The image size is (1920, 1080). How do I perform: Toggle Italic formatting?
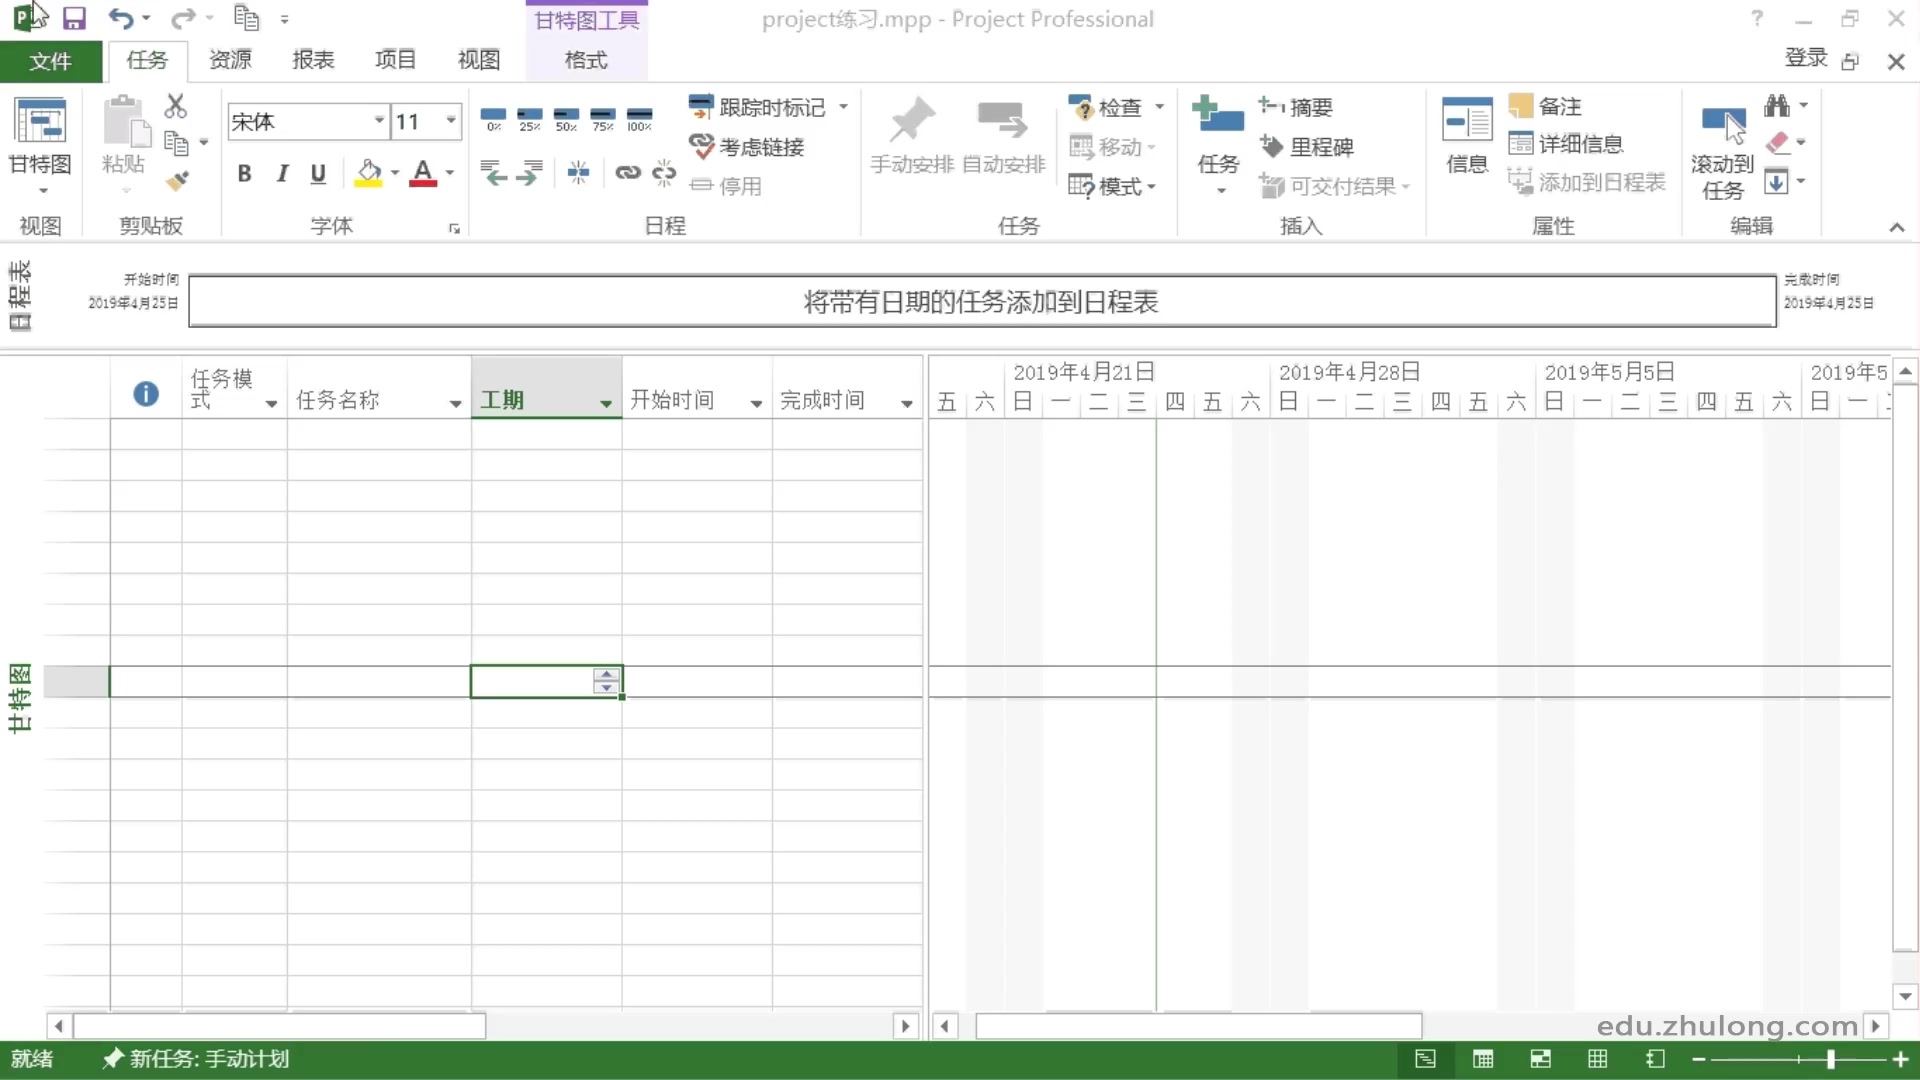pyautogui.click(x=282, y=174)
